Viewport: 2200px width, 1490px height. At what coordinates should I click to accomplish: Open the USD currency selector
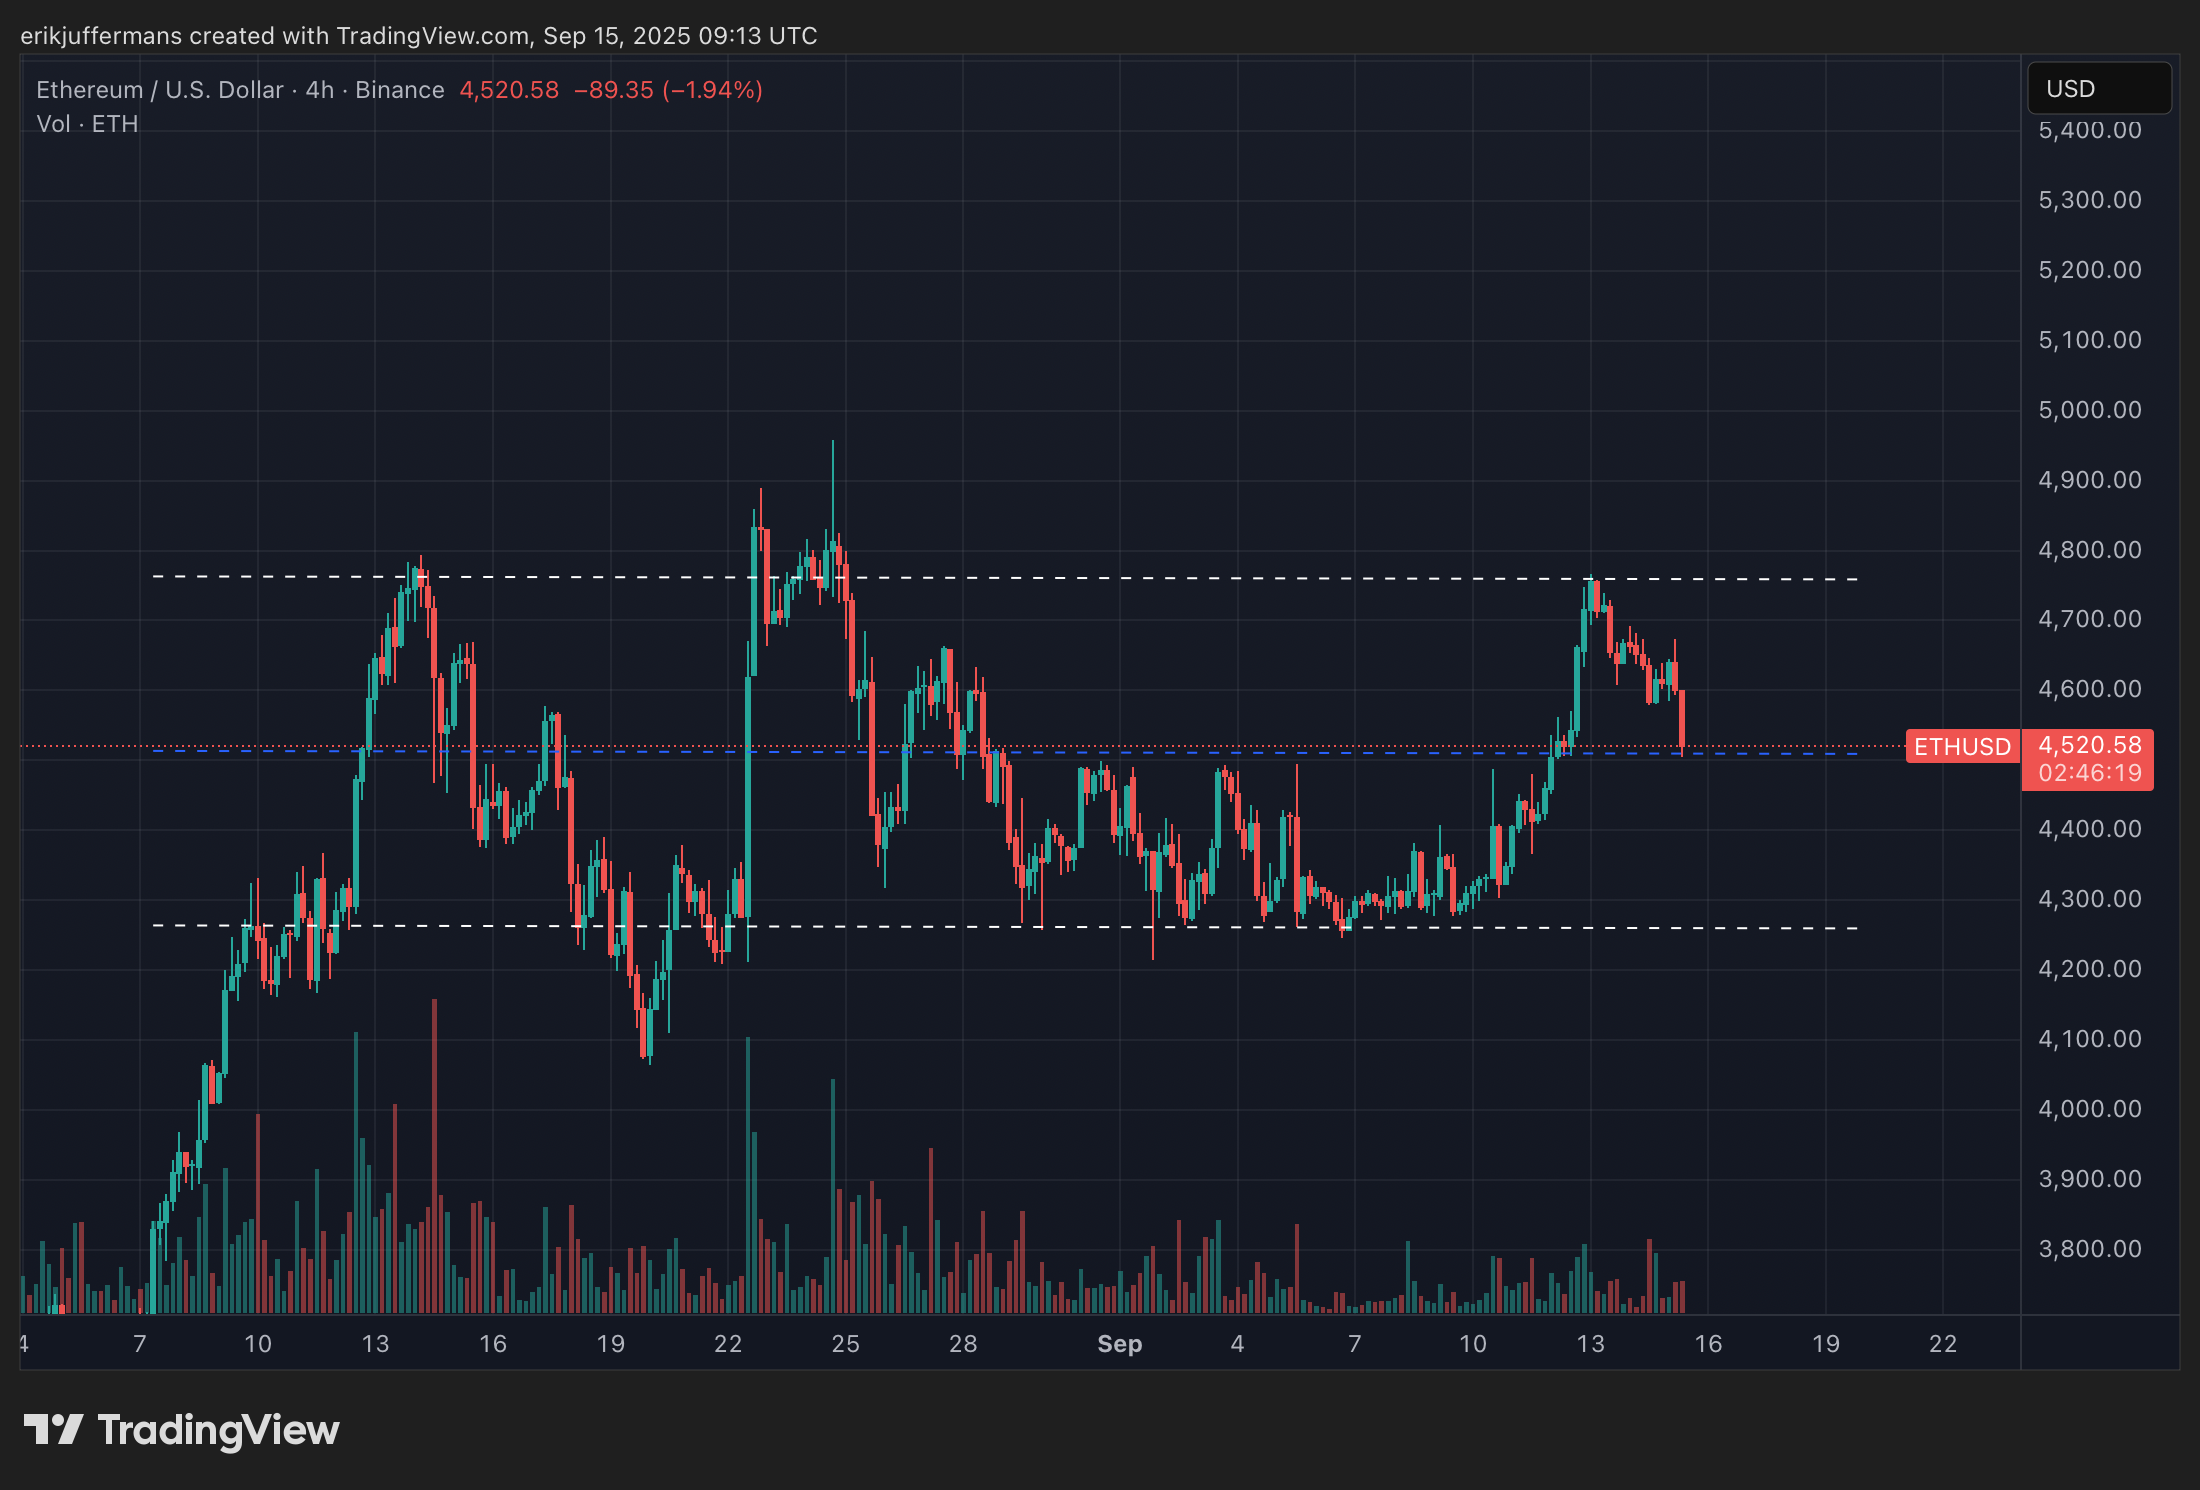(2098, 89)
